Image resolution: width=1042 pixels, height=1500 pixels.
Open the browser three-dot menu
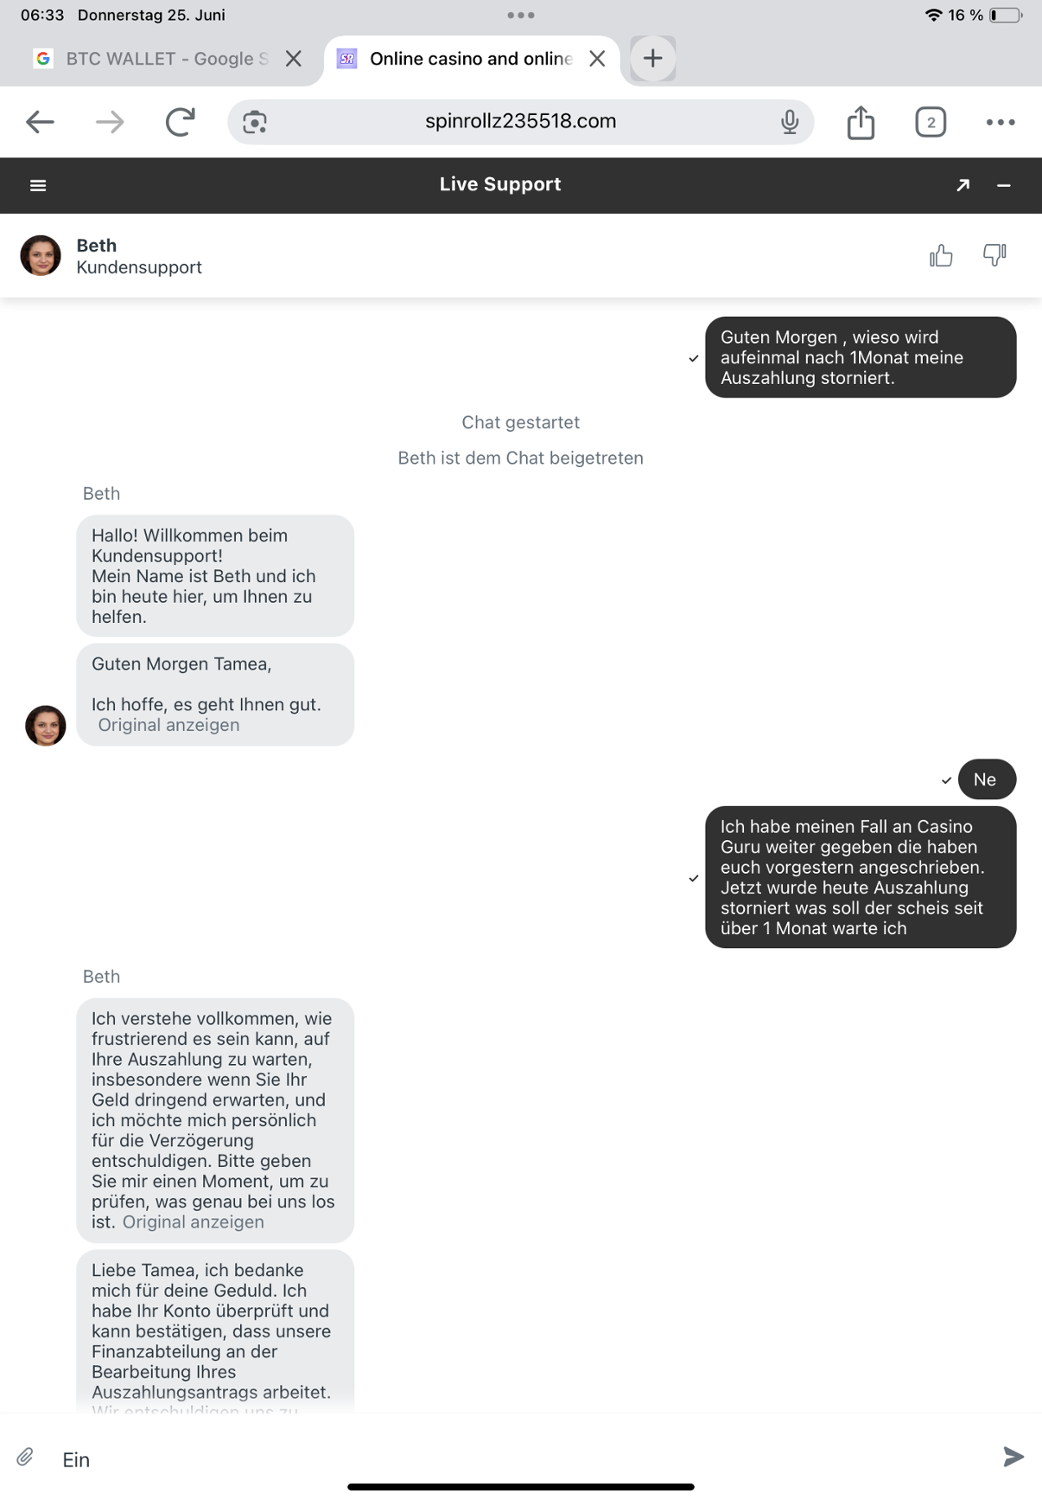click(x=1000, y=122)
